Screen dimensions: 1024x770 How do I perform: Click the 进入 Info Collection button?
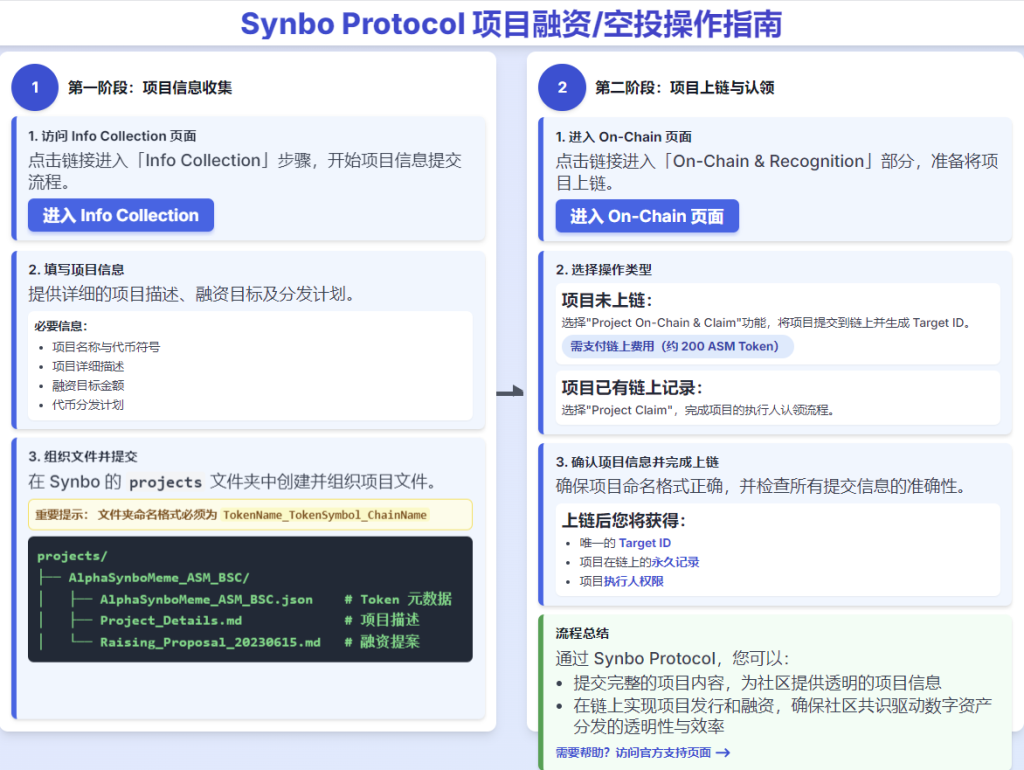121,216
